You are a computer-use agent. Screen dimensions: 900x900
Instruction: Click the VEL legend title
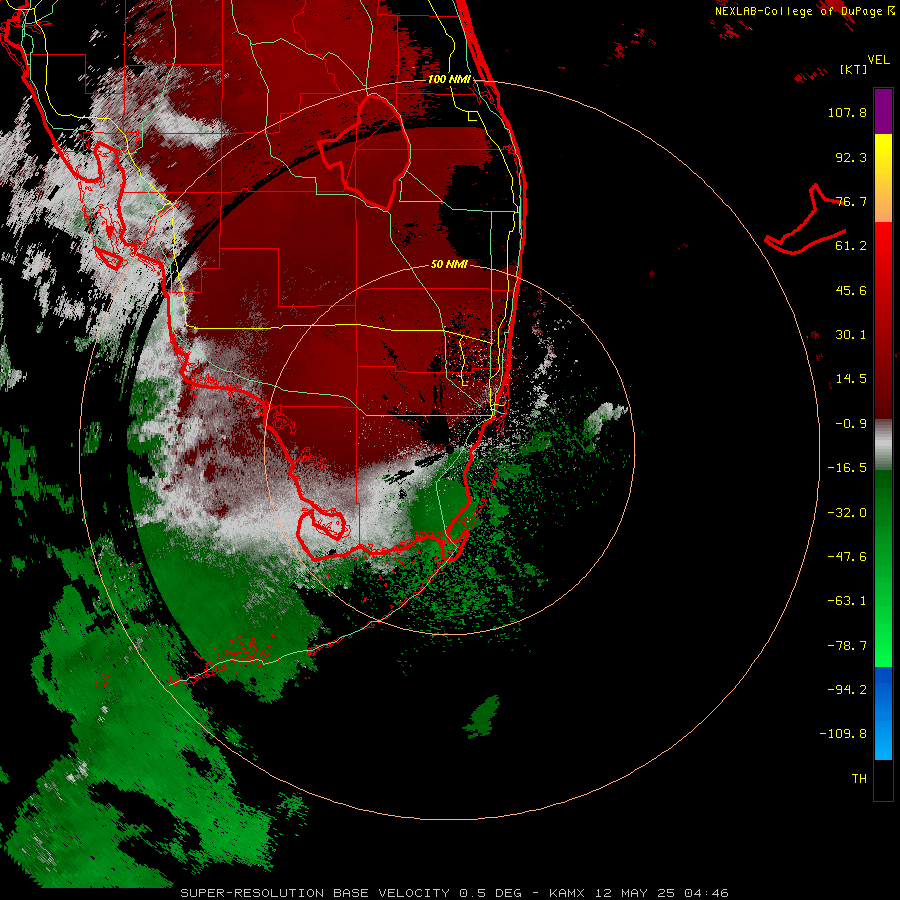pos(878,60)
